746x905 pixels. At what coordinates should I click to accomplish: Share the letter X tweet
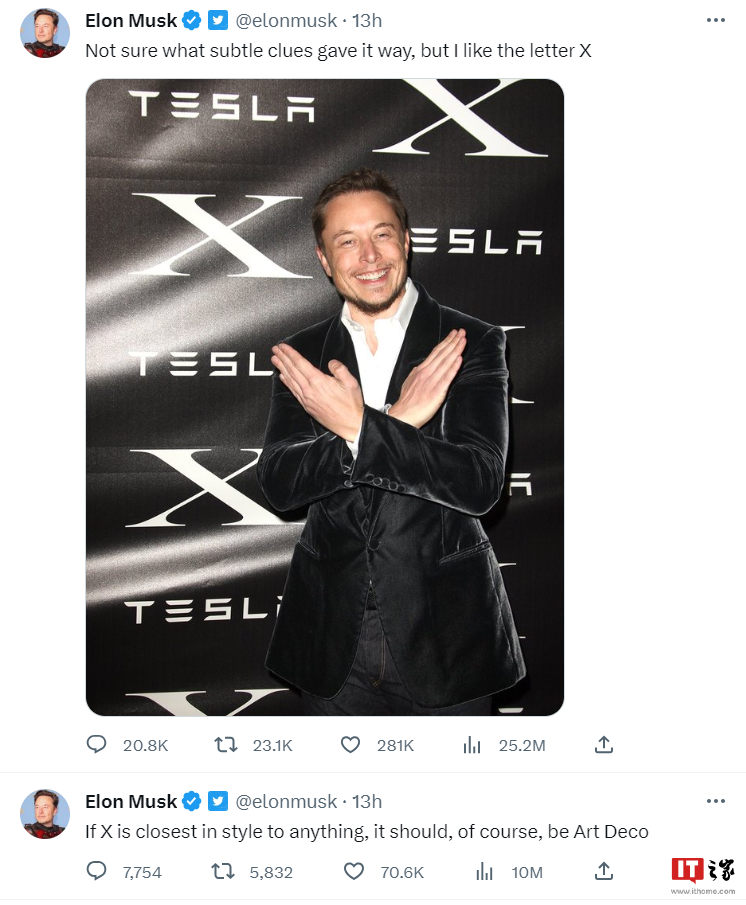603,745
